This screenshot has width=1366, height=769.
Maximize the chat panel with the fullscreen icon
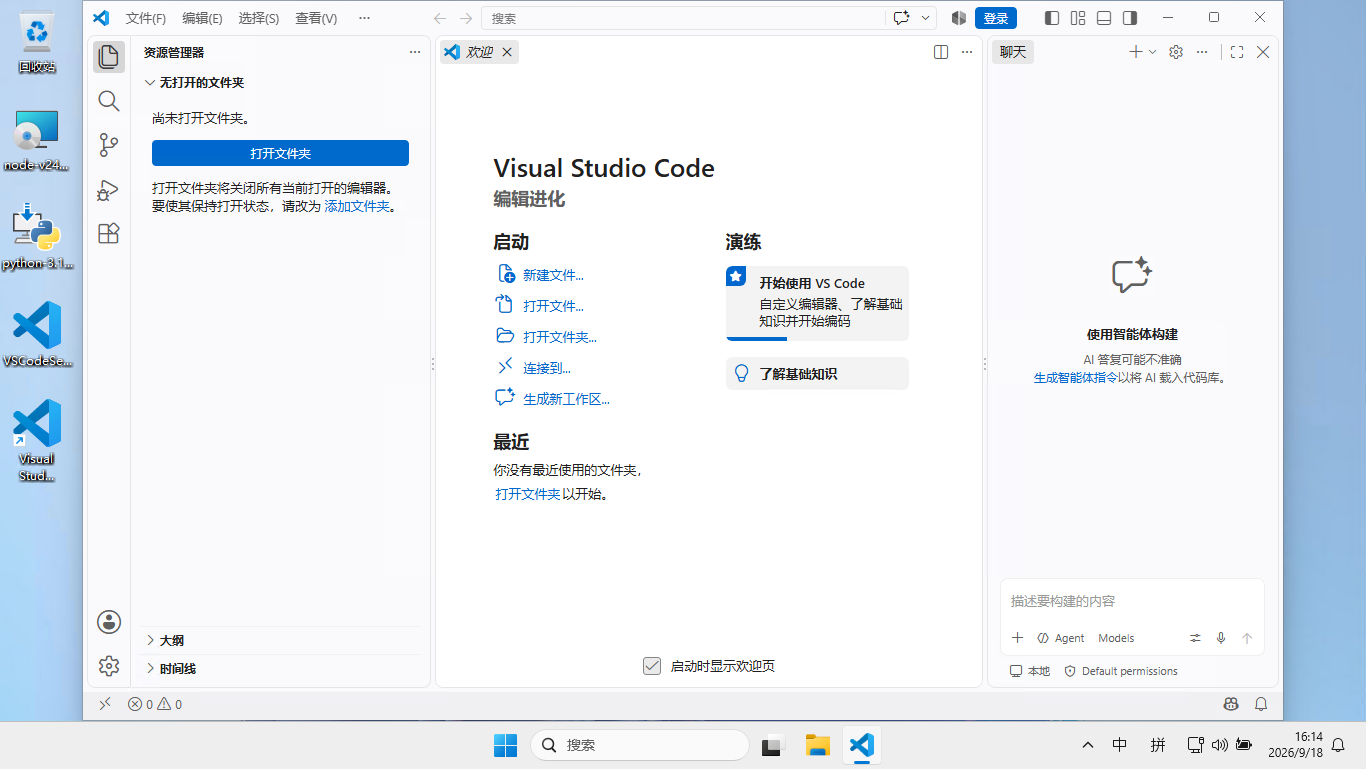(x=1237, y=52)
